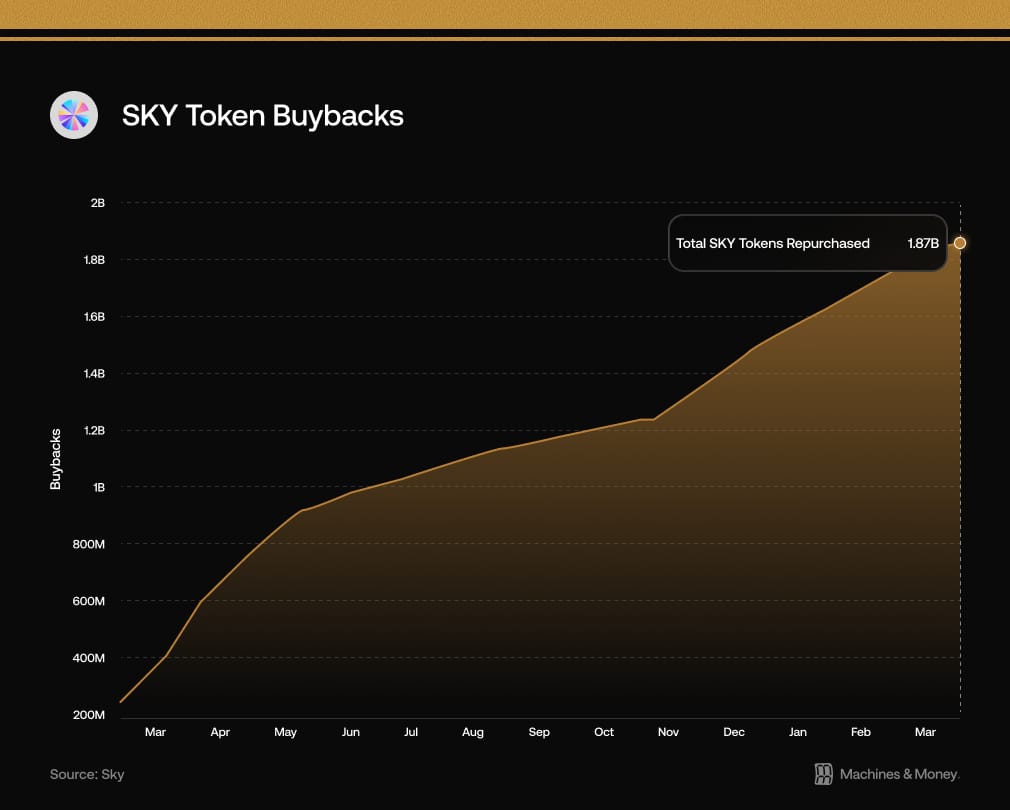Click the 'Machines & Money' brand text
Image resolution: width=1010 pixels, height=810 pixels.
click(x=899, y=774)
